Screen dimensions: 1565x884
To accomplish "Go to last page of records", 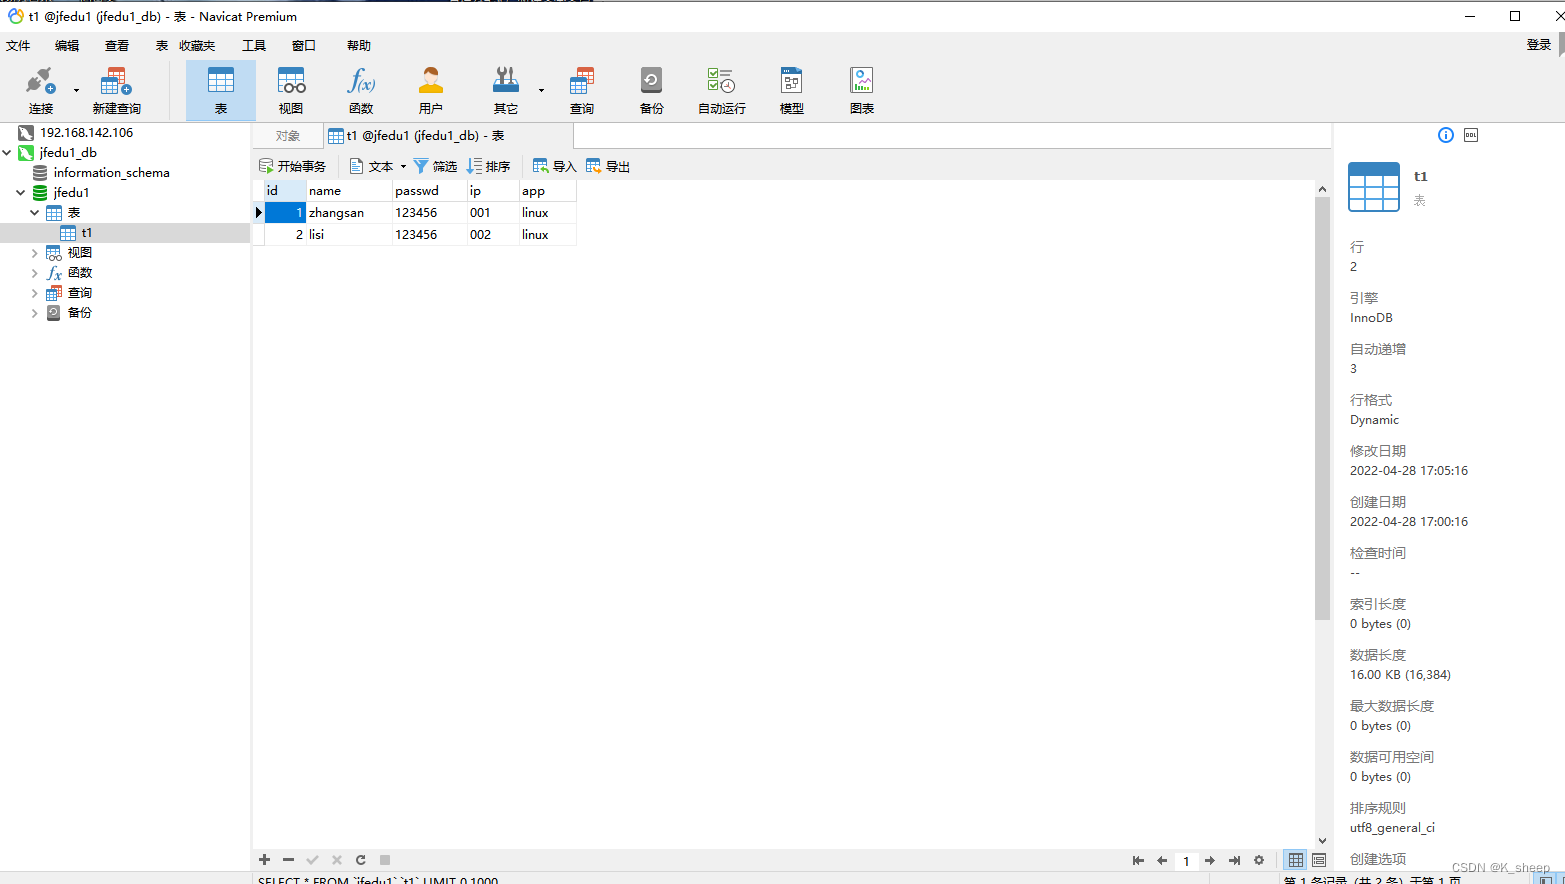I will coord(1234,860).
